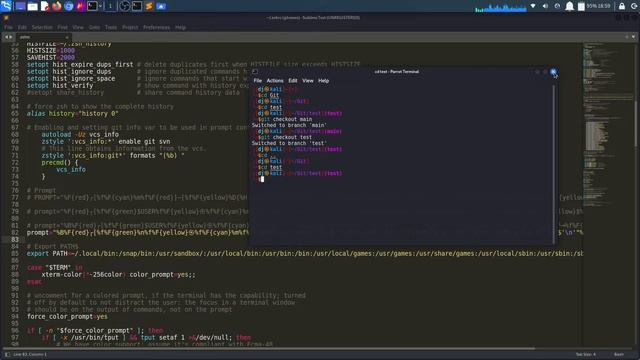Open Sublime Text Find menu

click(62, 27)
